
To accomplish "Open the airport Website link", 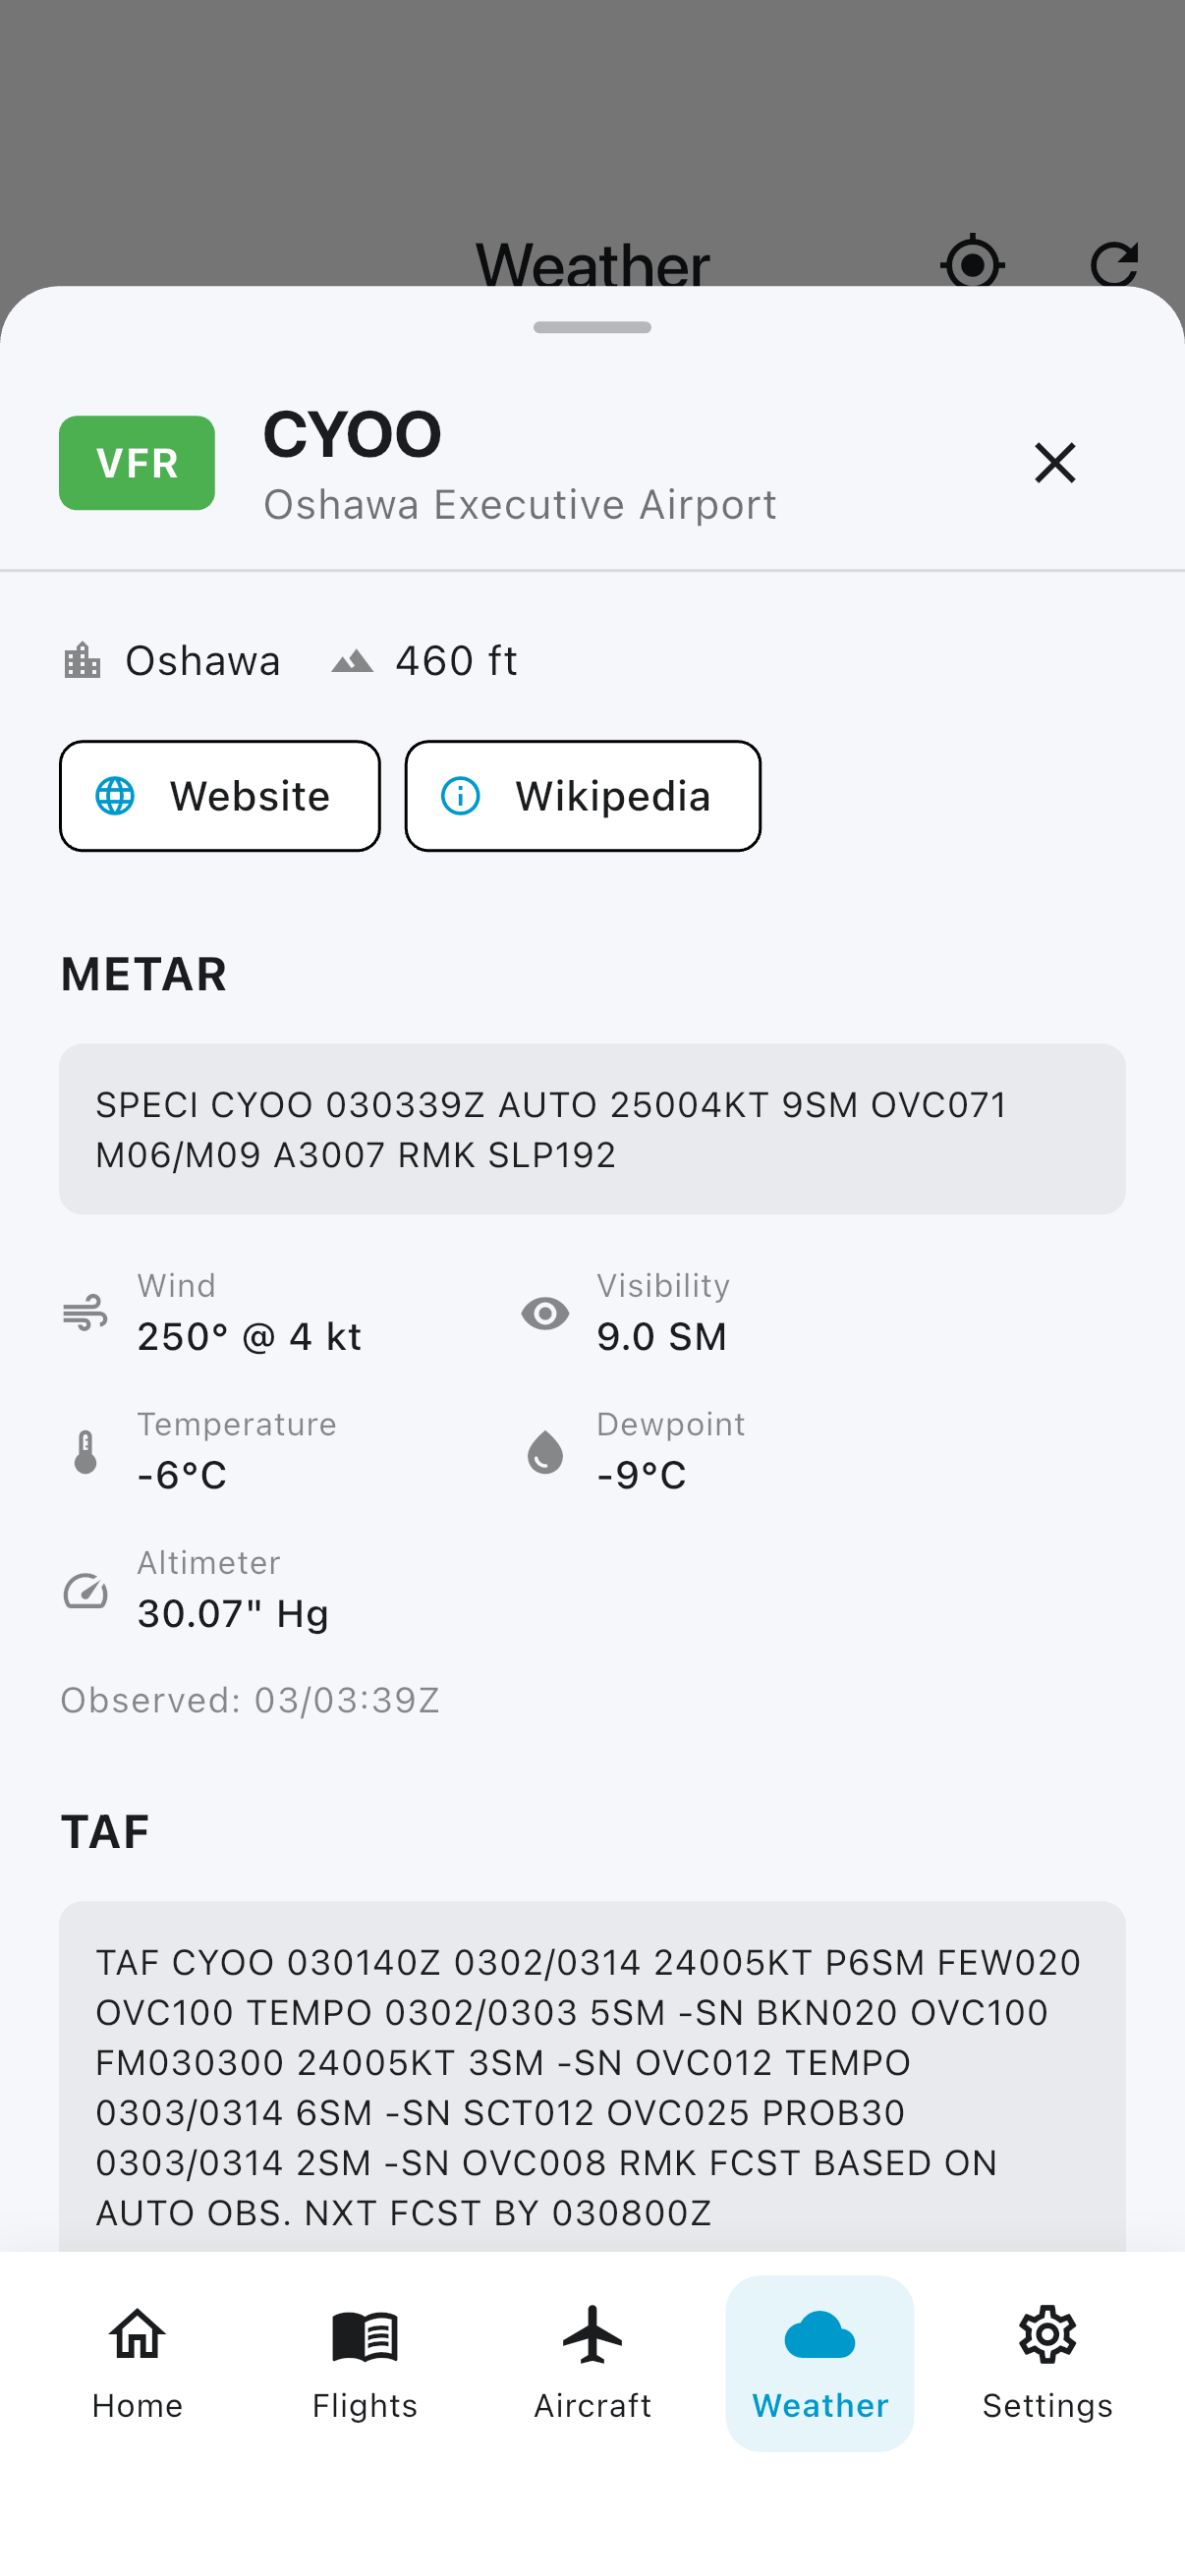I will click(x=220, y=796).
